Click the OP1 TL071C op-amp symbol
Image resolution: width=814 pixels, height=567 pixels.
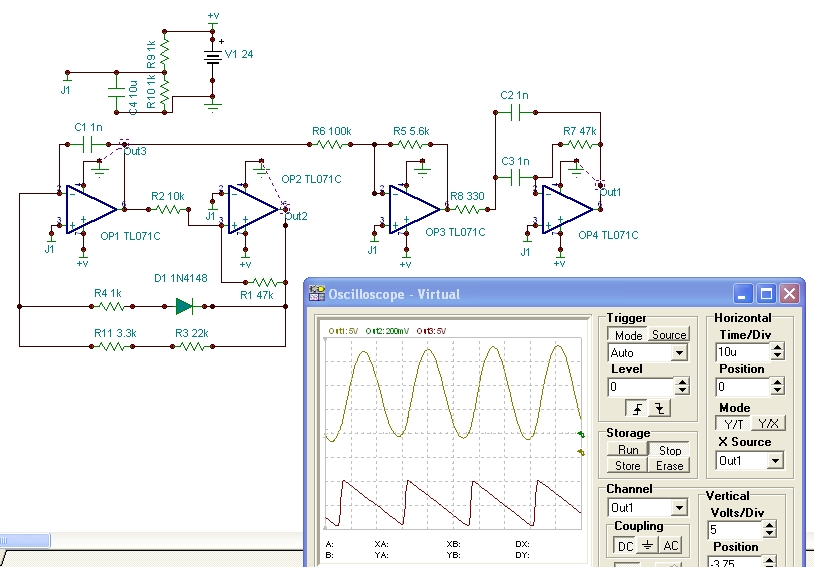[91, 210]
